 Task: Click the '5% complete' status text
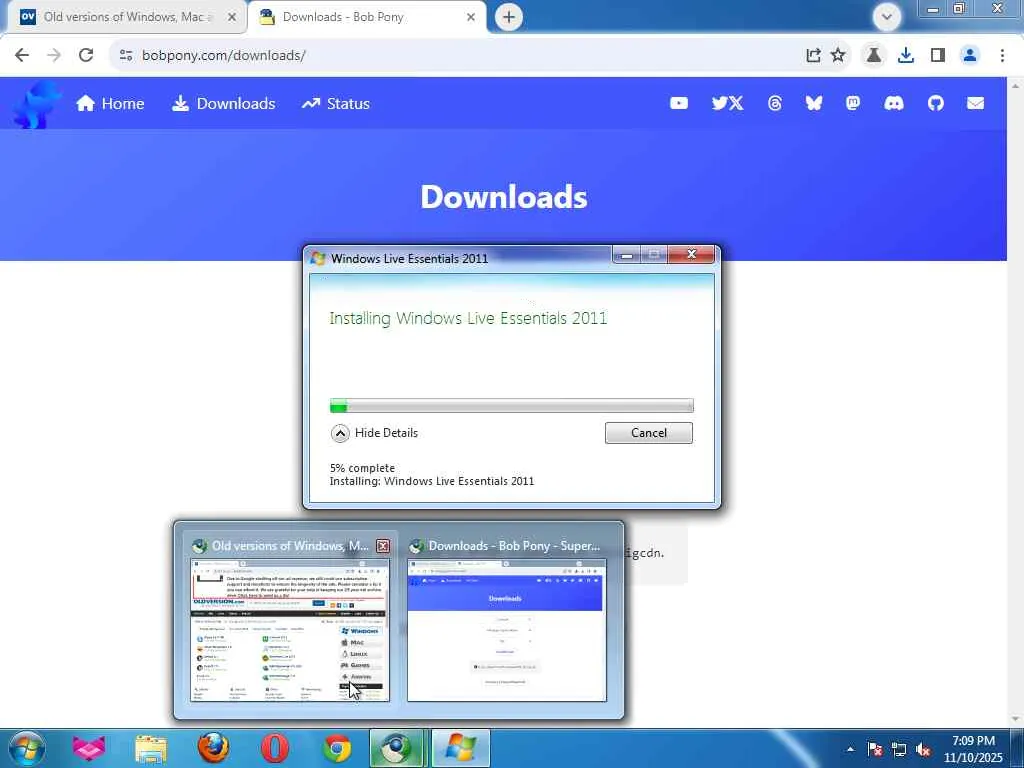(x=362, y=468)
